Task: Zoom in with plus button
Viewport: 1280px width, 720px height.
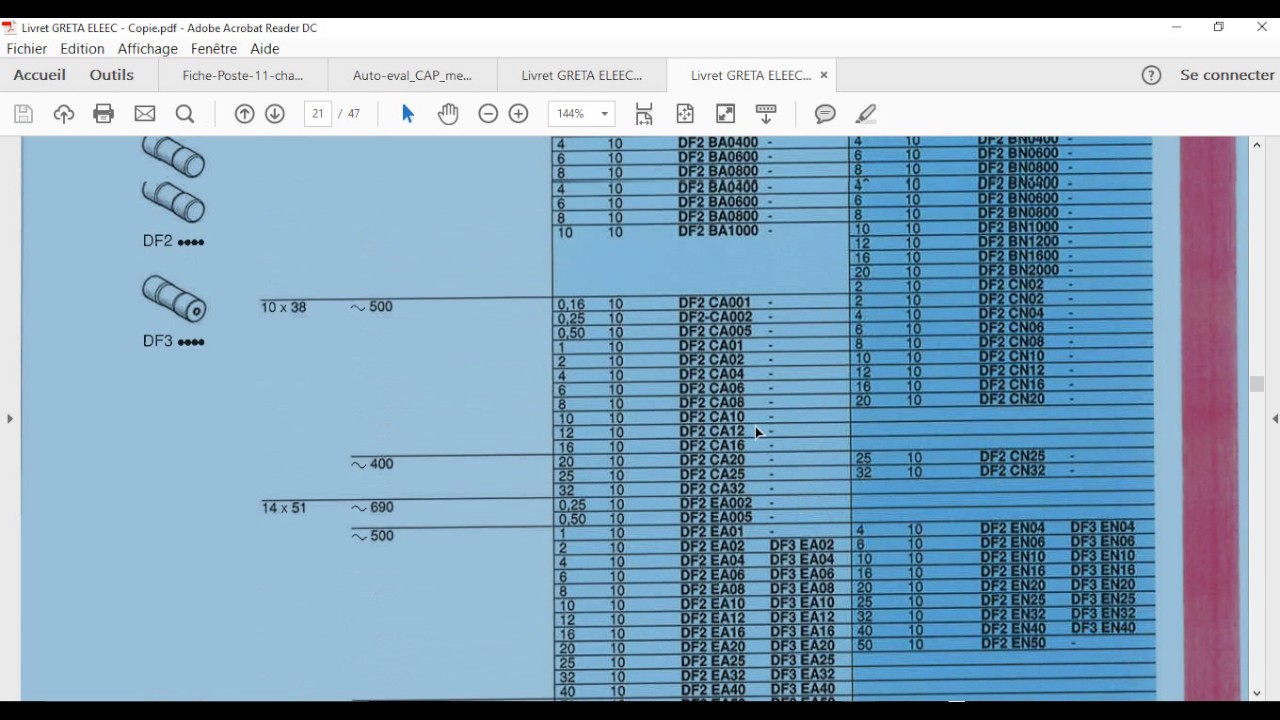Action: pyautogui.click(x=518, y=114)
